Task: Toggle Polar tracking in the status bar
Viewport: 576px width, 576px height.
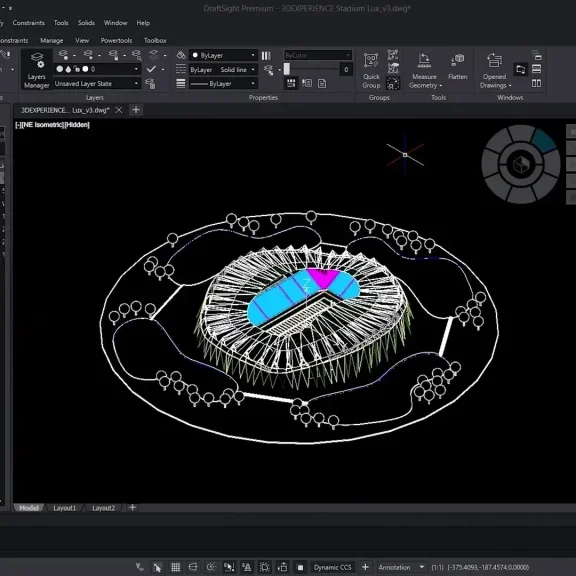Action: coord(211,567)
